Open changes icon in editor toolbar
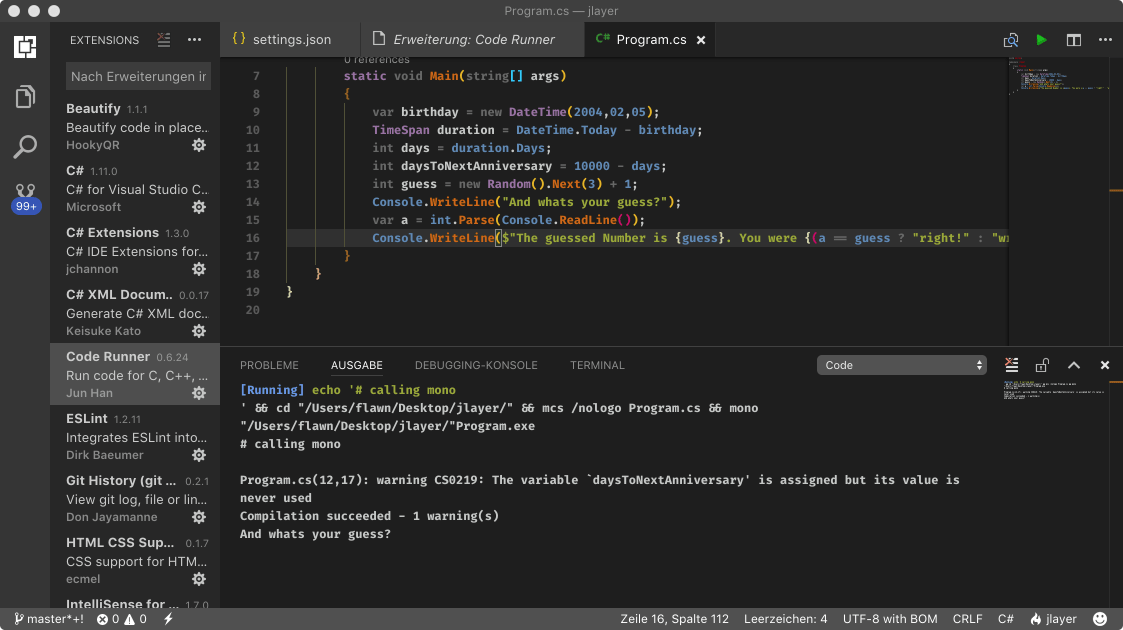 click(x=1011, y=40)
